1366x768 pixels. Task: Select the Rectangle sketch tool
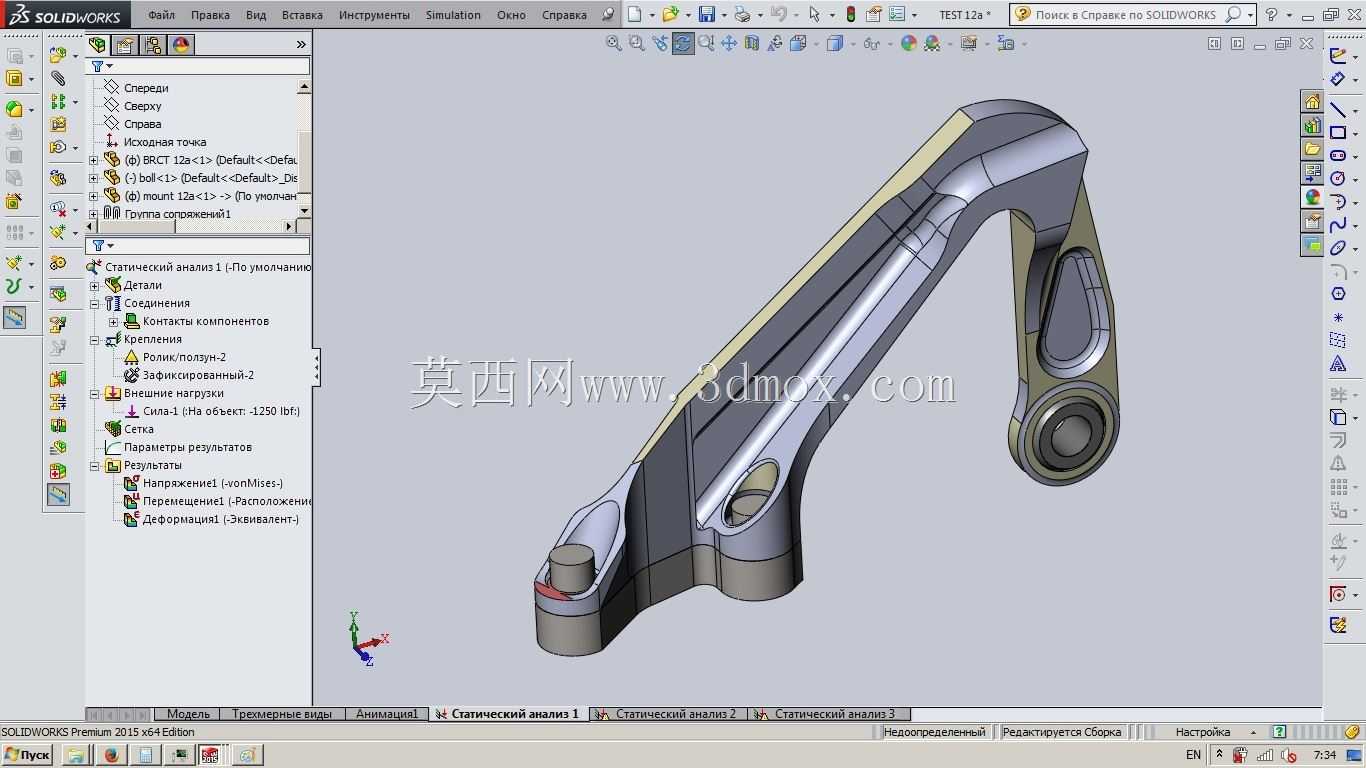[1338, 133]
